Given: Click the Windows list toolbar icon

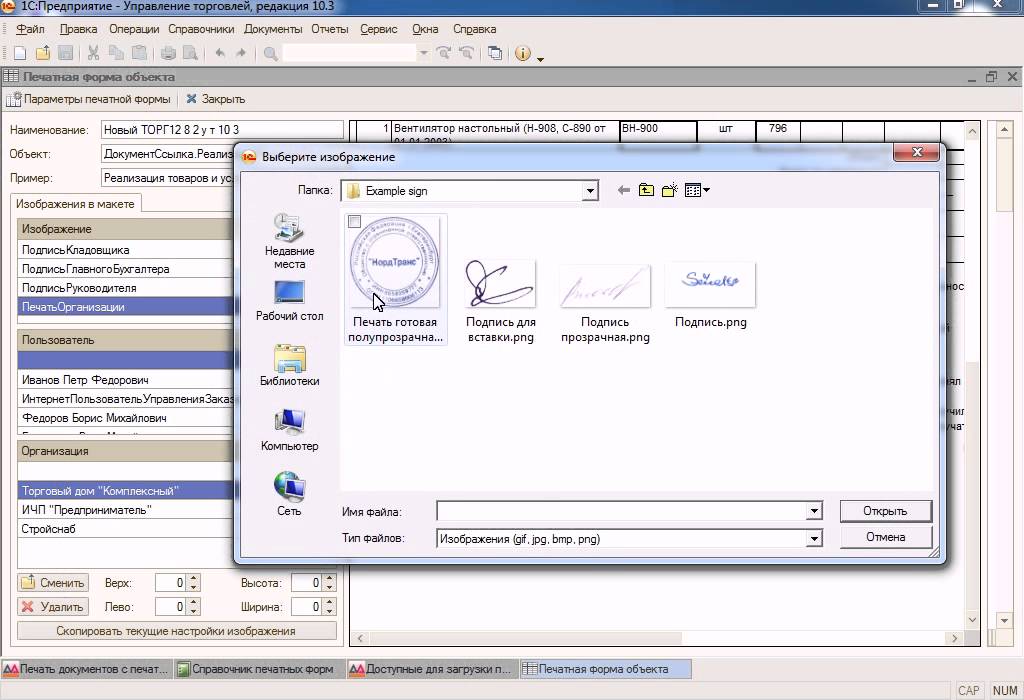Looking at the screenshot, I should point(495,54).
